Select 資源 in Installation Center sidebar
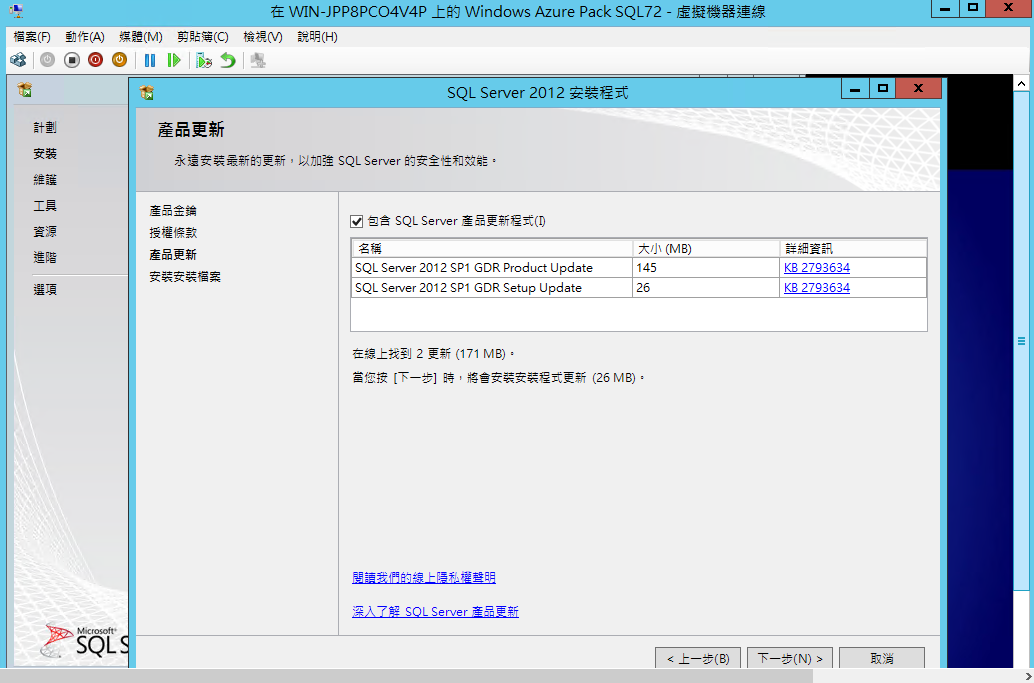The image size is (1034, 683). point(45,231)
